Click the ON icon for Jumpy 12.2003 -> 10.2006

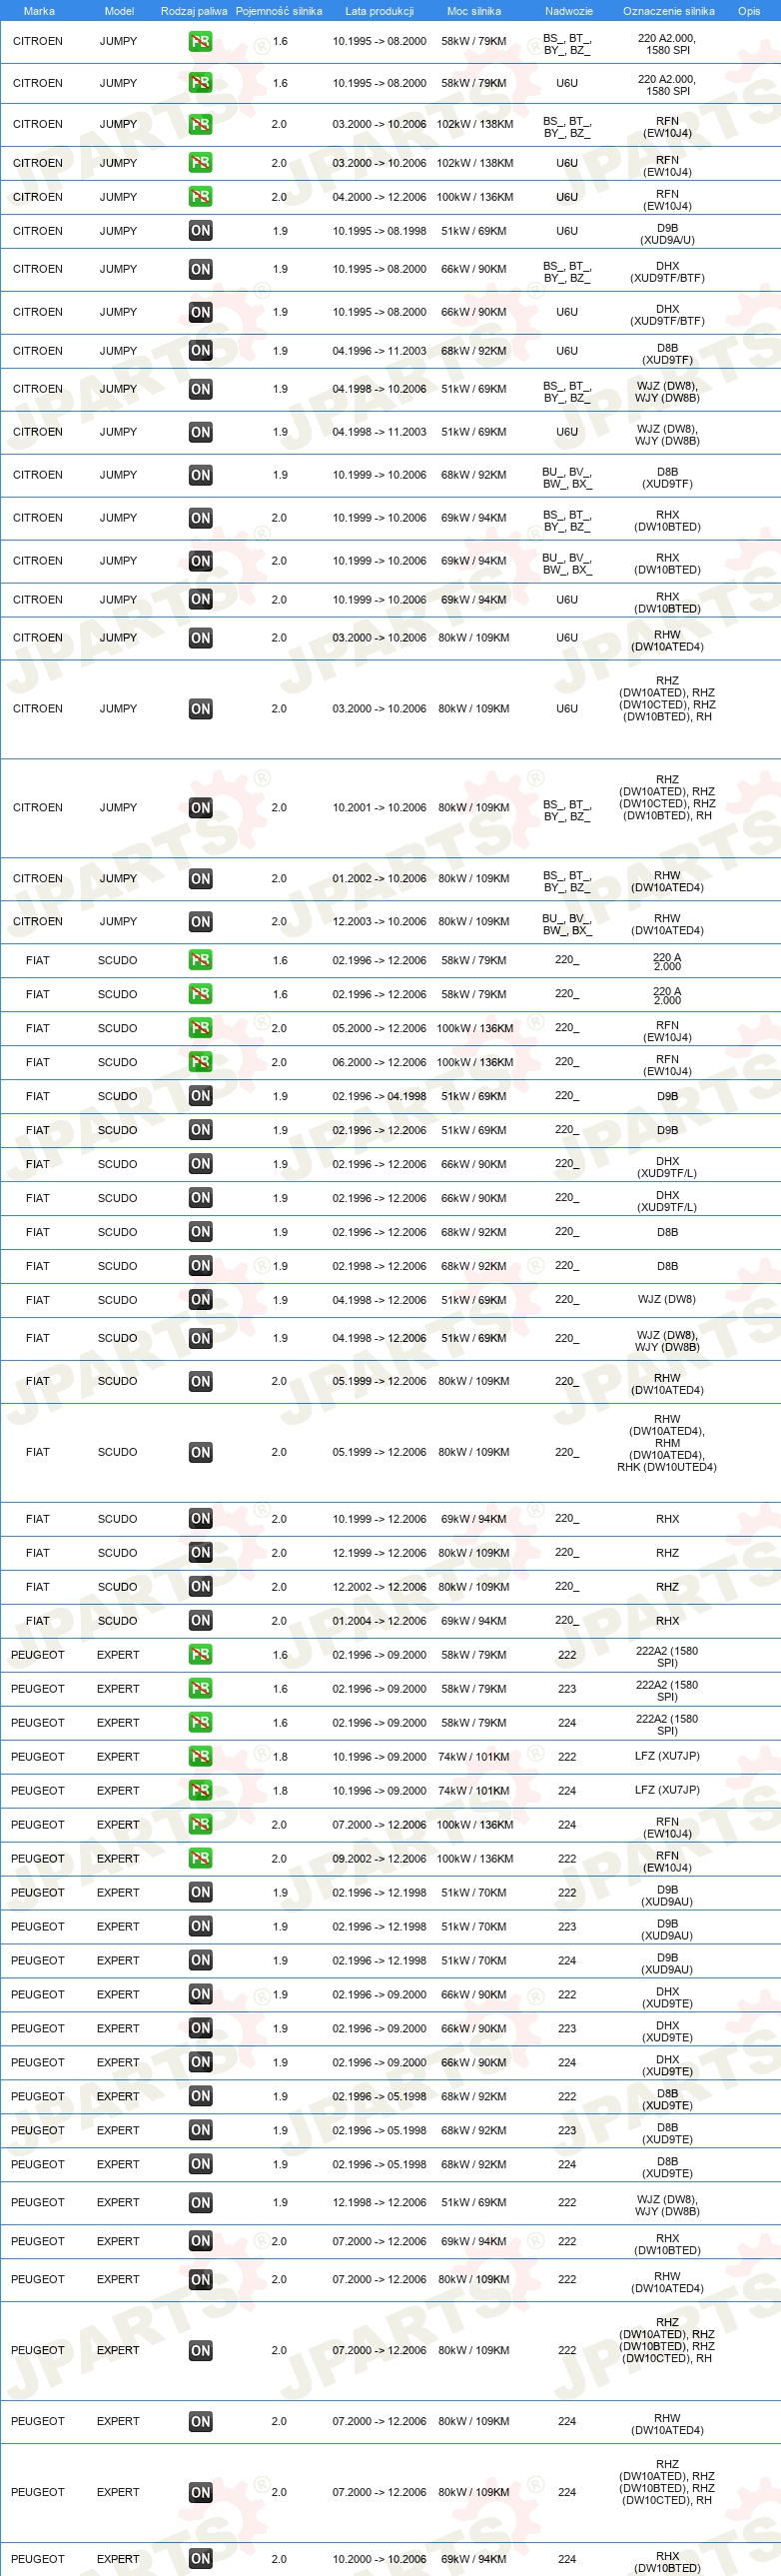[200, 922]
